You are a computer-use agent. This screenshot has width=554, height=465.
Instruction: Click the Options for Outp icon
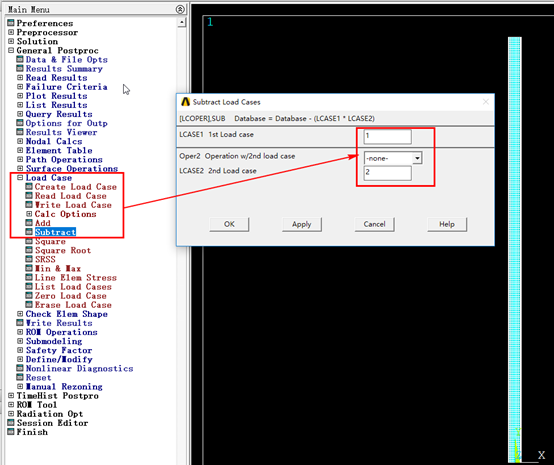click(20, 123)
